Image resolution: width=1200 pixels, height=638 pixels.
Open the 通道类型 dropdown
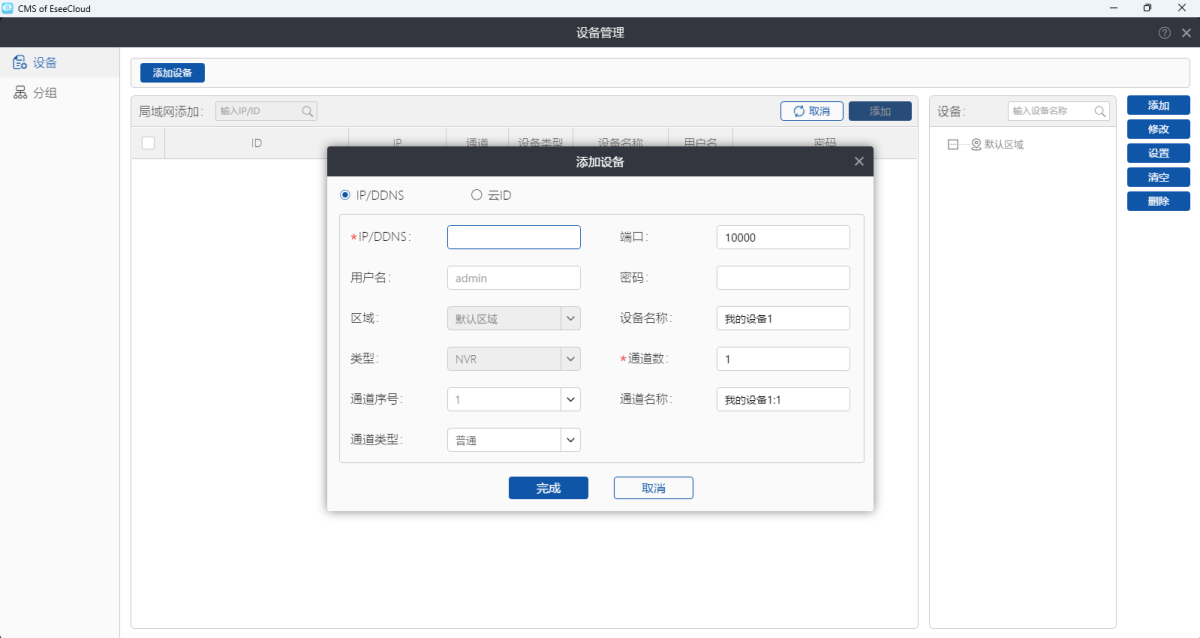(x=570, y=440)
